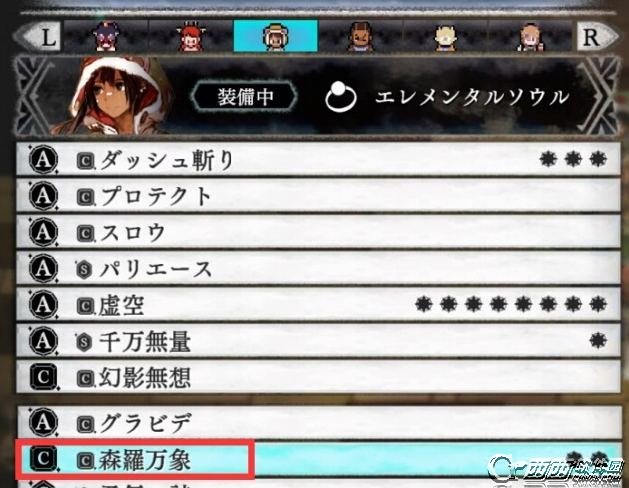Select the brown-haired girl character sprite

(531, 37)
